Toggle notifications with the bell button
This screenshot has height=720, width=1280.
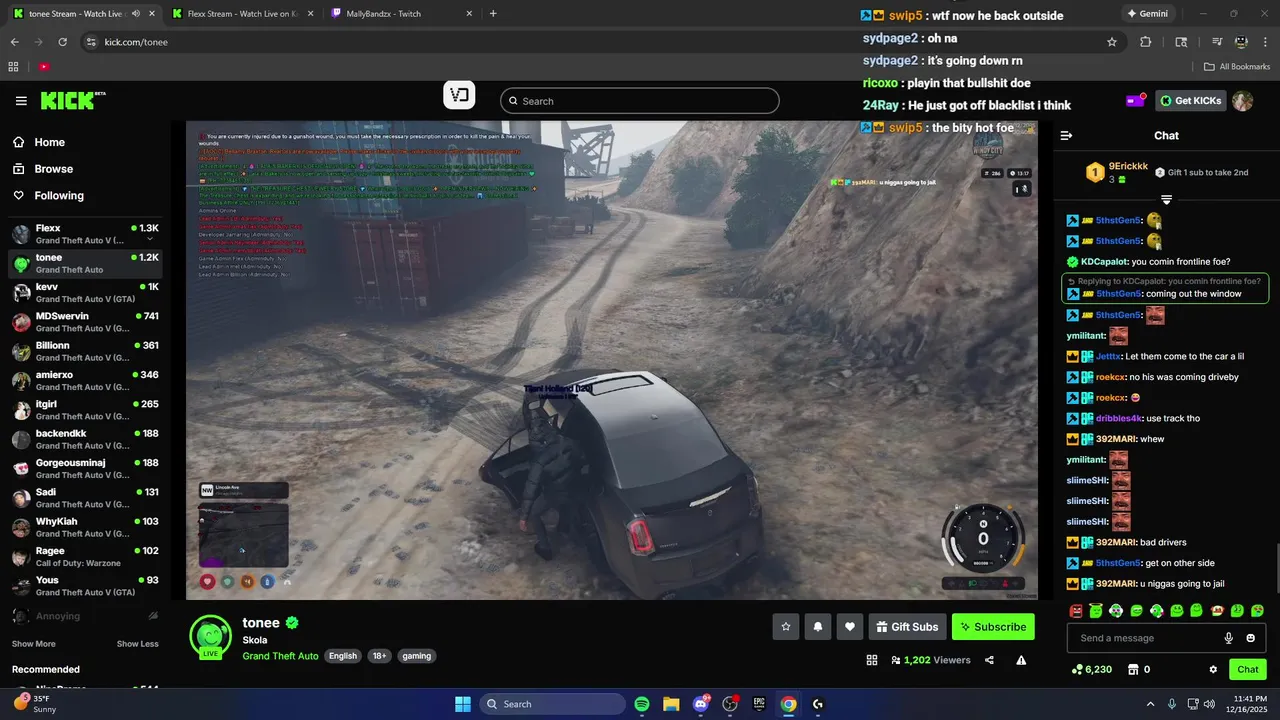click(x=818, y=627)
